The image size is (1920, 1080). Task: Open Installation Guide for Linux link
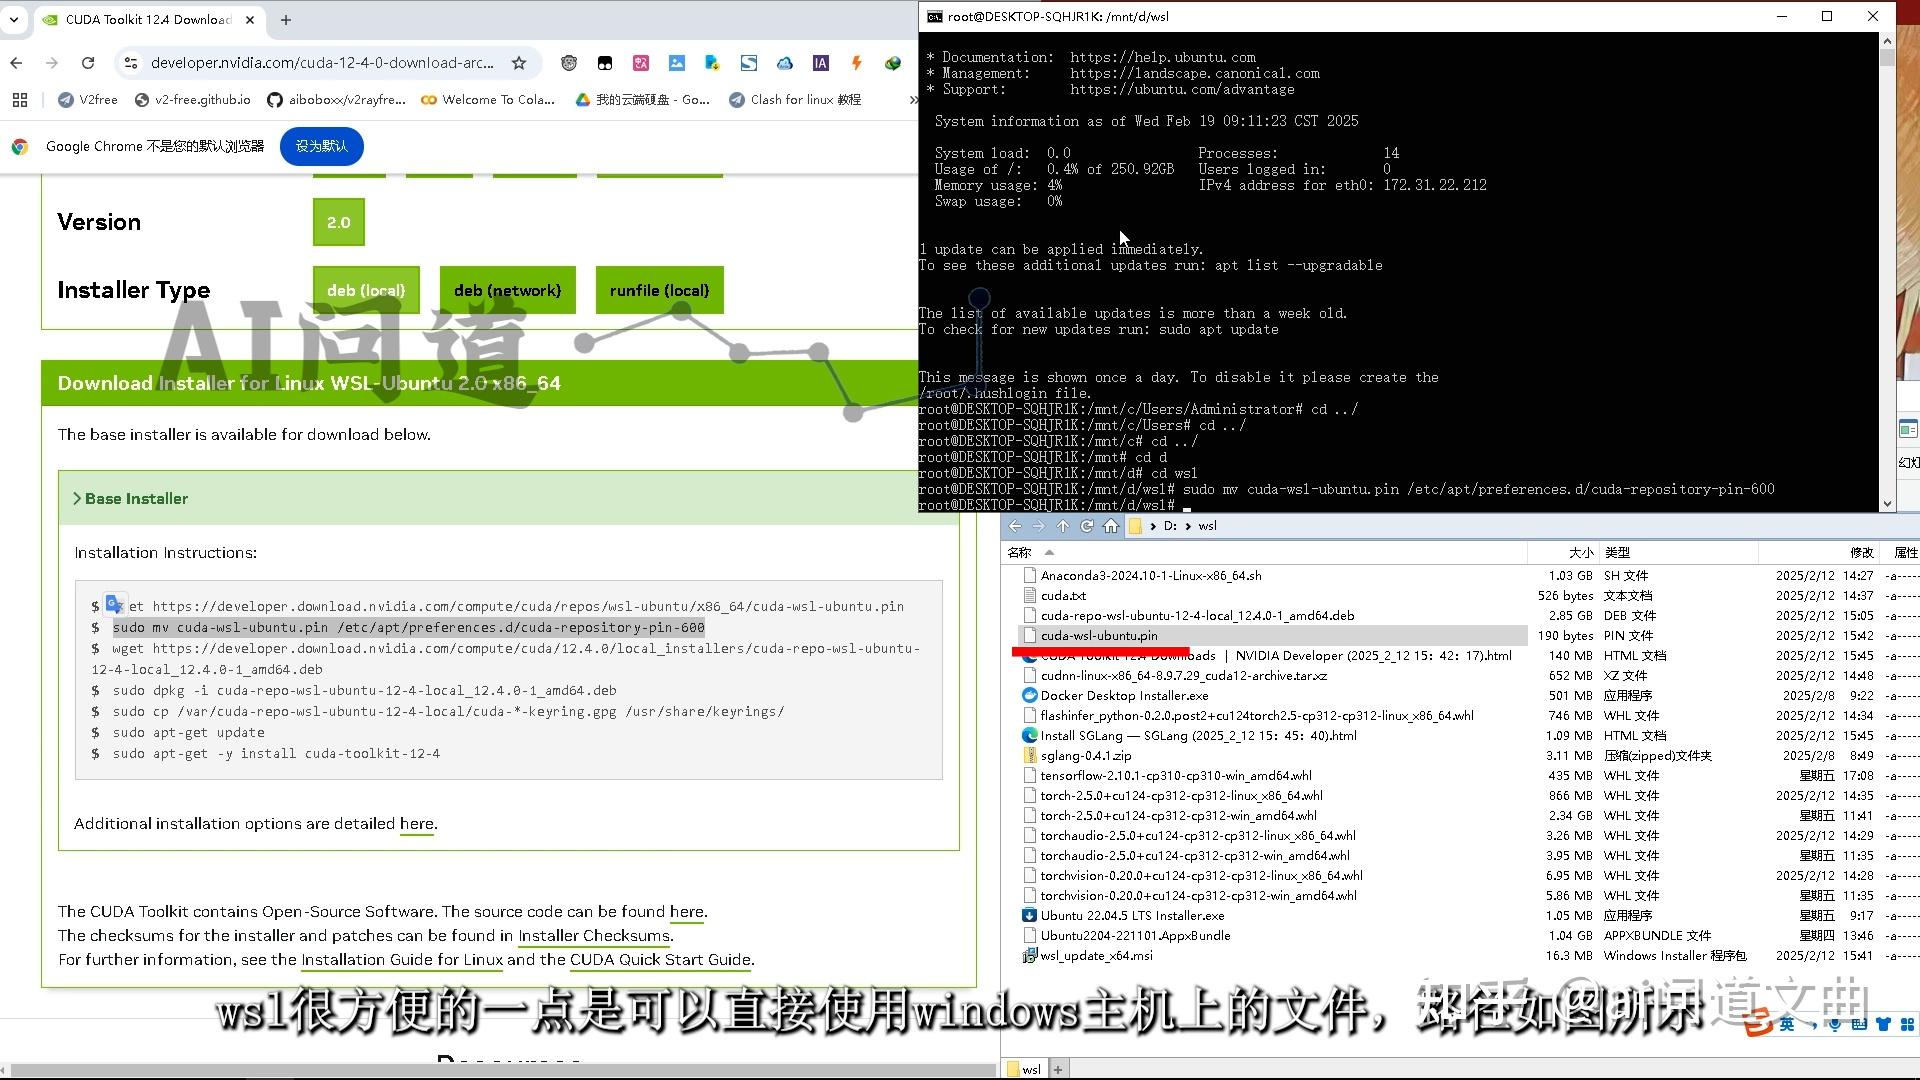pyautogui.click(x=402, y=960)
